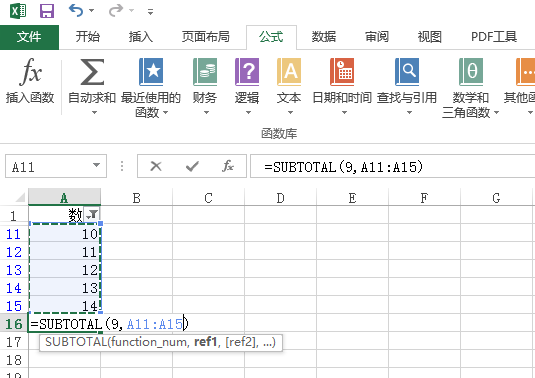Select row header 1
535x378 pixels.
pyautogui.click(x=14, y=216)
